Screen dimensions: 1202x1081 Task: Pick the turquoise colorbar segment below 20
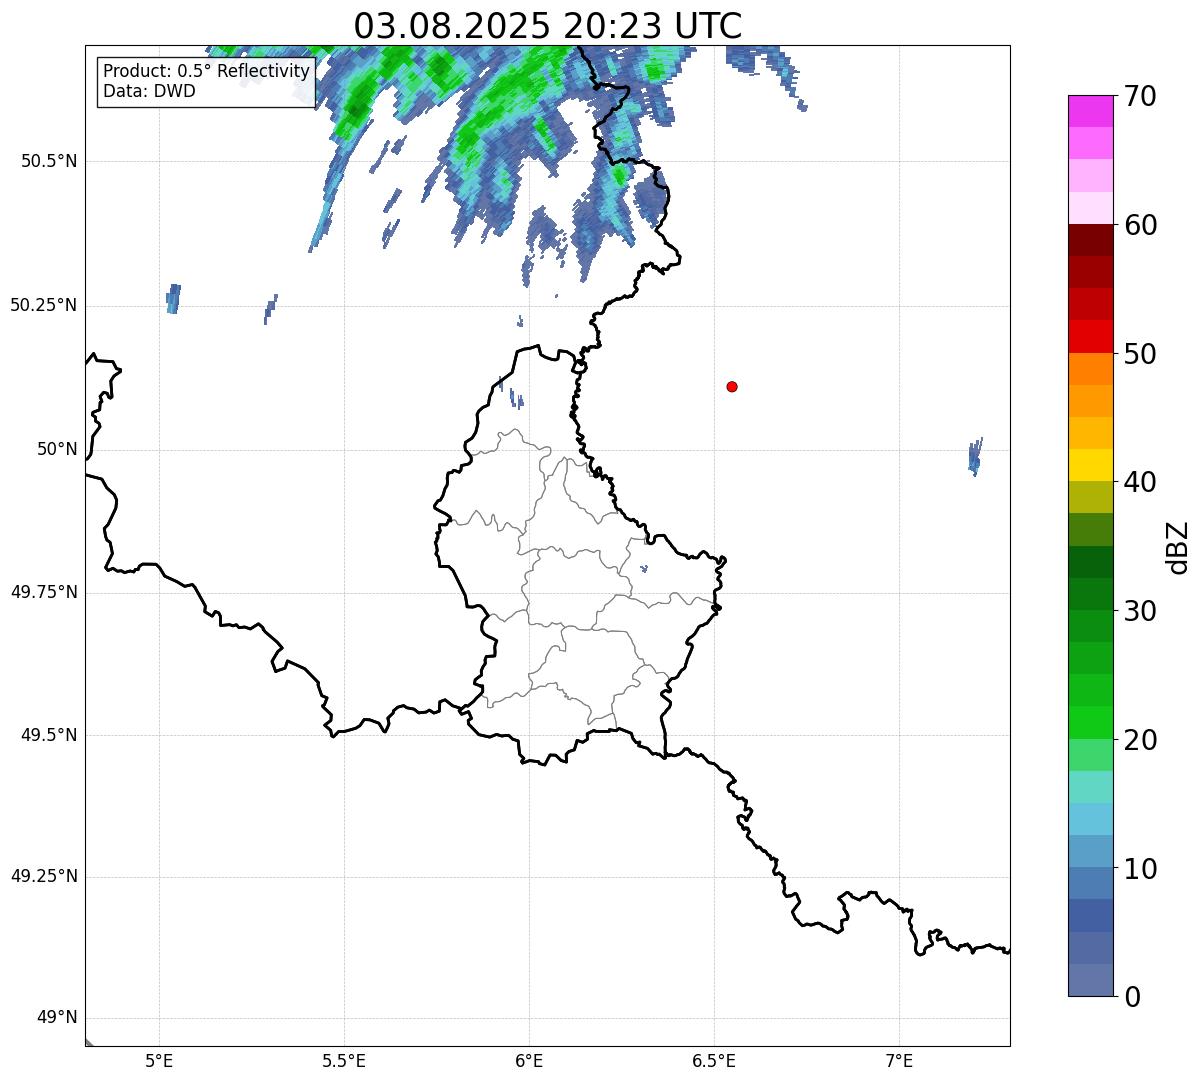point(1091,787)
